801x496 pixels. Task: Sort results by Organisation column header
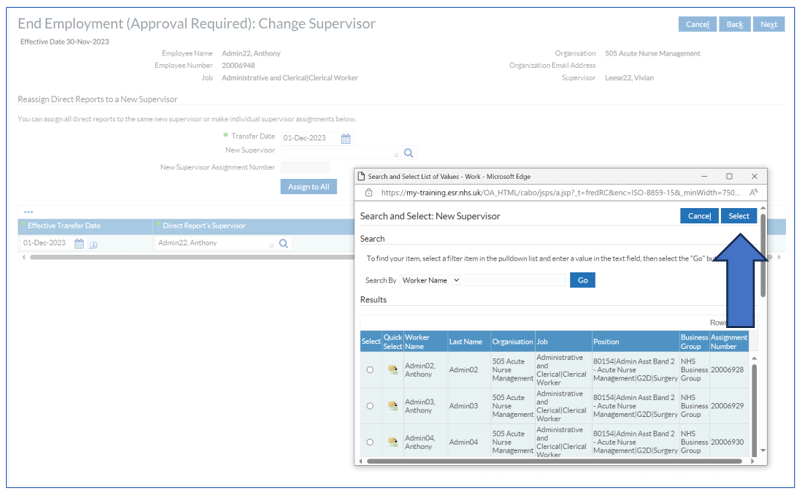coord(512,341)
